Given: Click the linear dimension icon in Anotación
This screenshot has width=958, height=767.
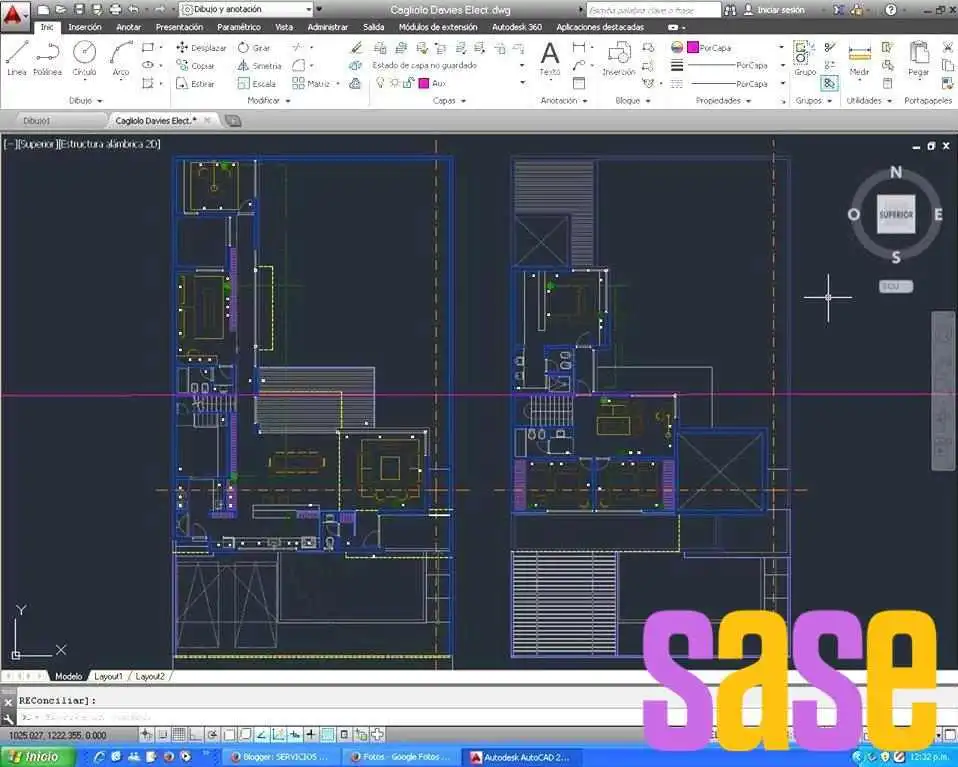Looking at the screenshot, I should pyautogui.click(x=579, y=47).
